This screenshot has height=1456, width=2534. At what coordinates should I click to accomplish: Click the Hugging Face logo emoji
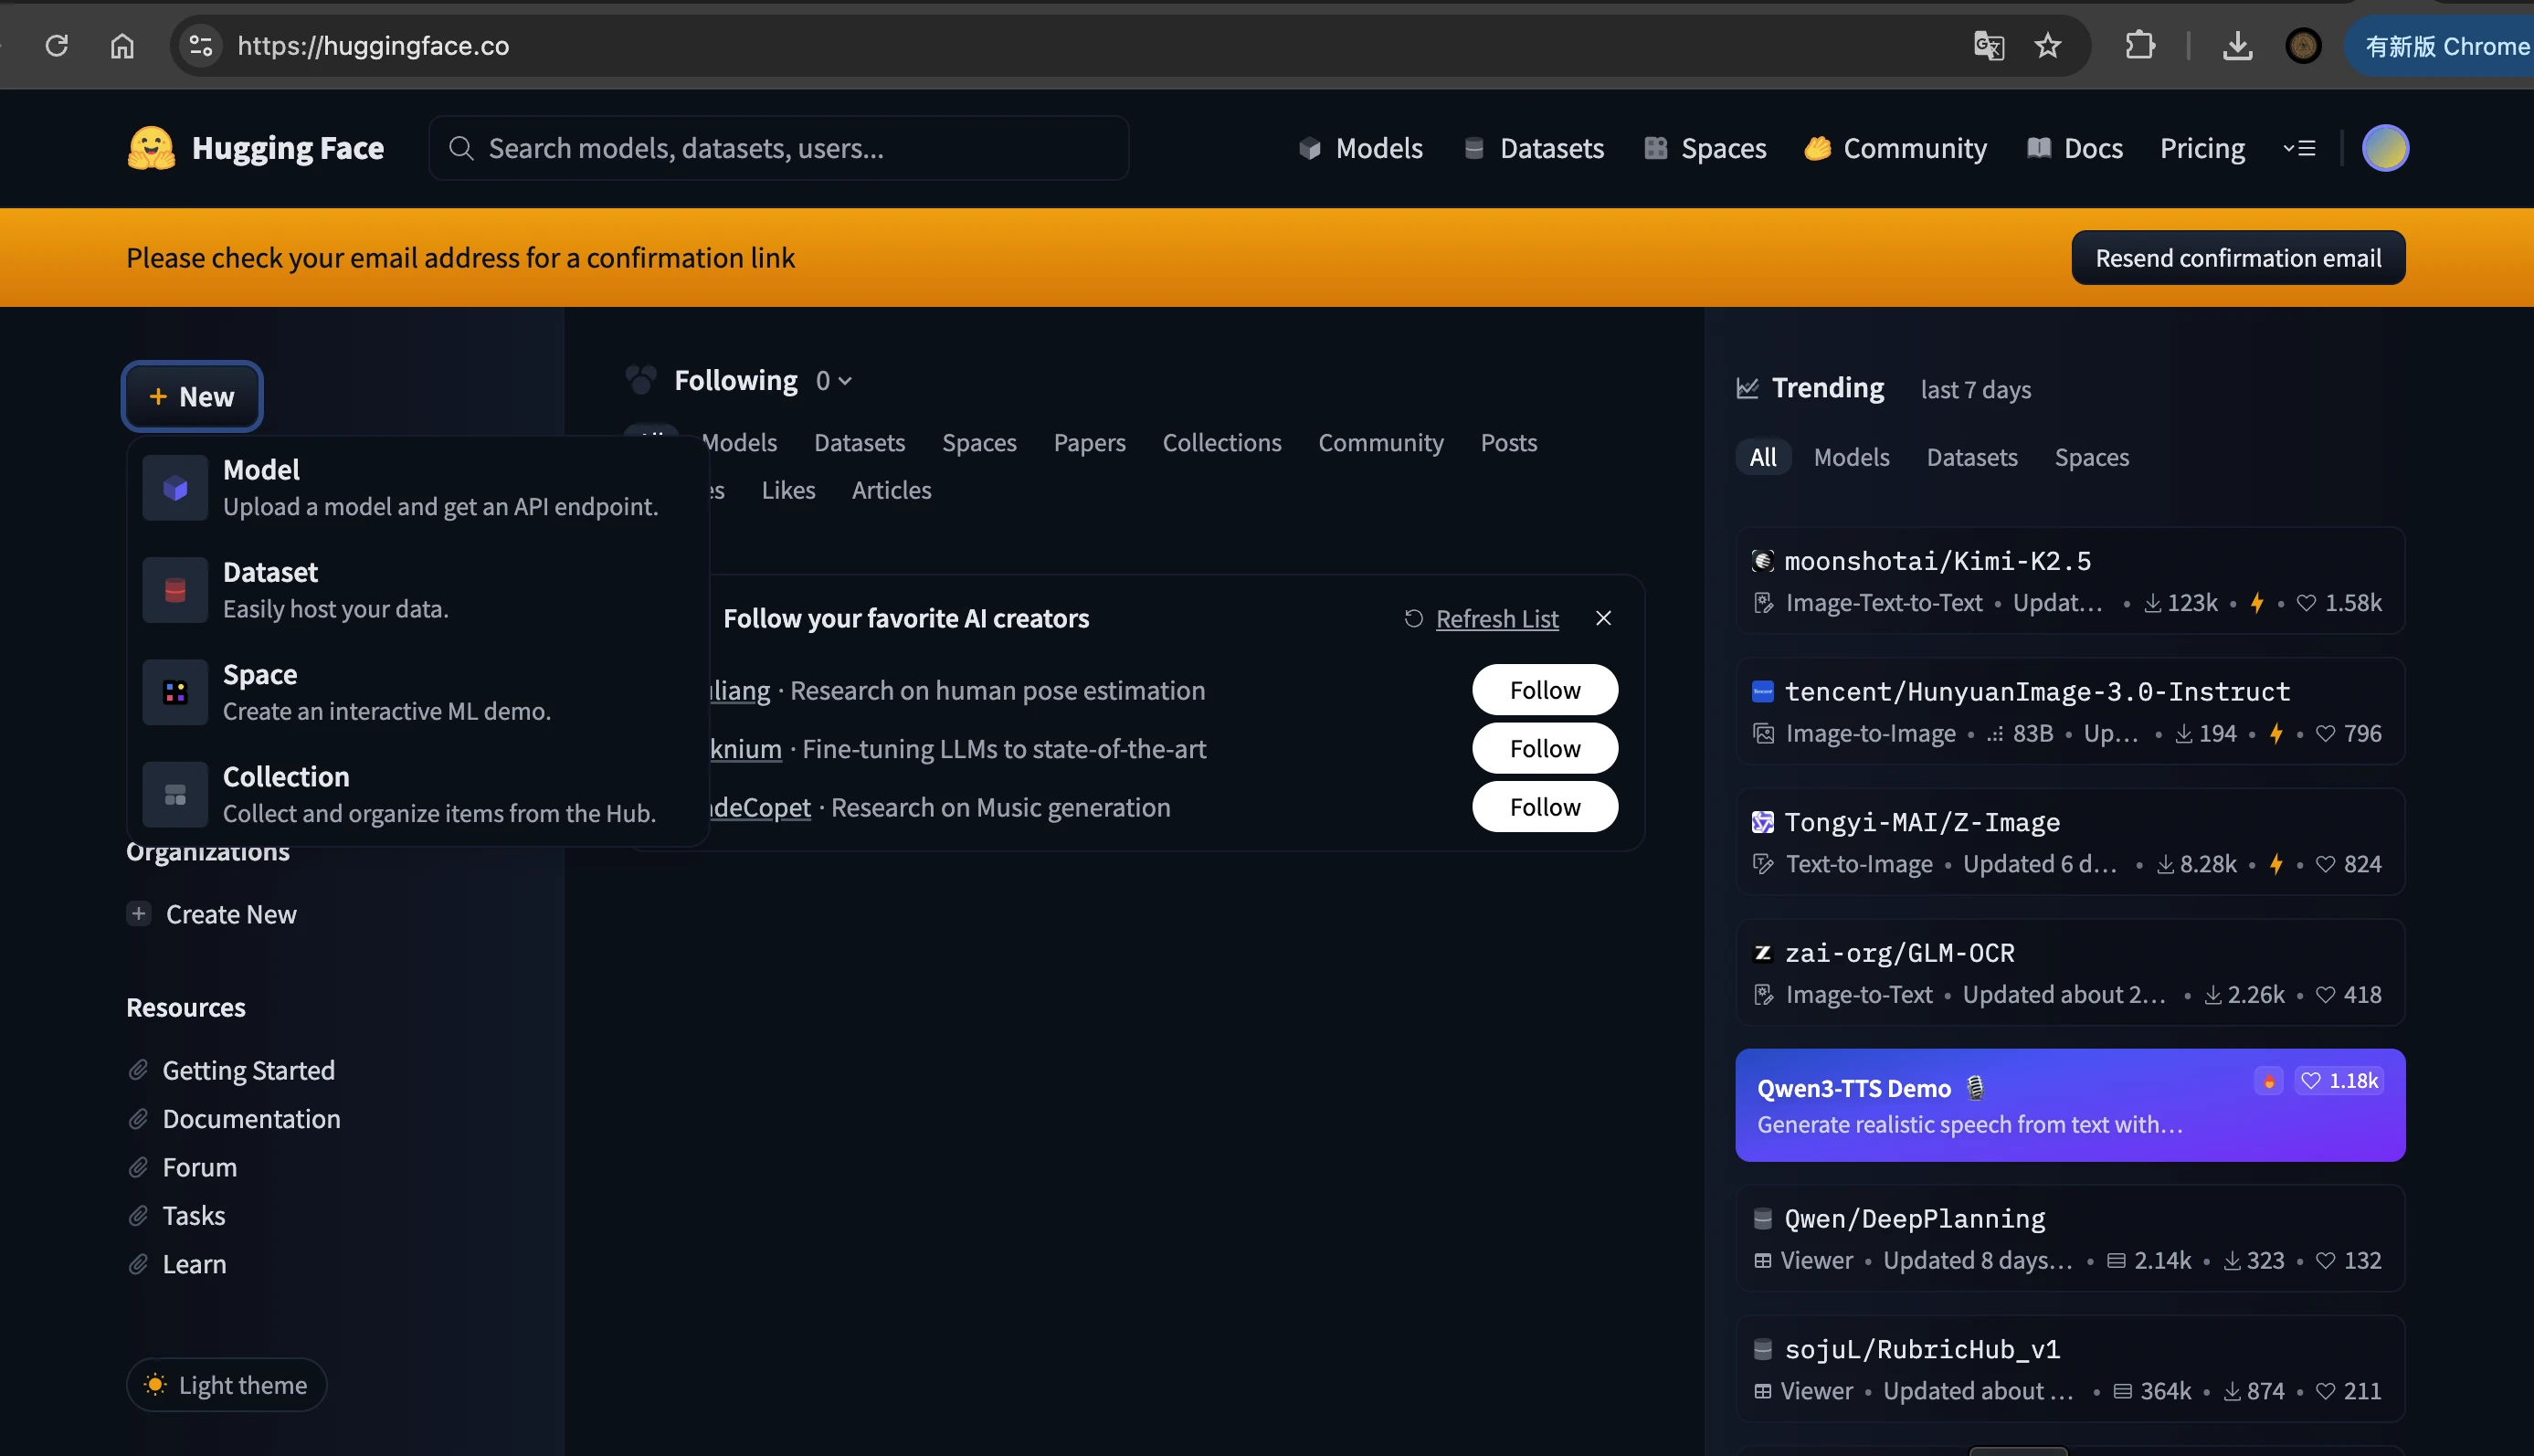[151, 148]
